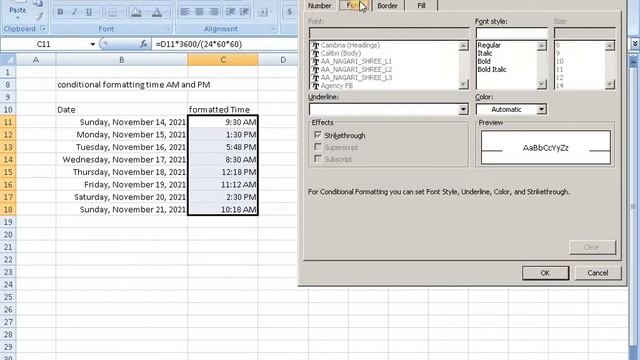Image resolution: width=640 pixels, height=360 pixels.
Task: Click the Preview box showing AaBbCcYyZz
Action: pos(546,147)
